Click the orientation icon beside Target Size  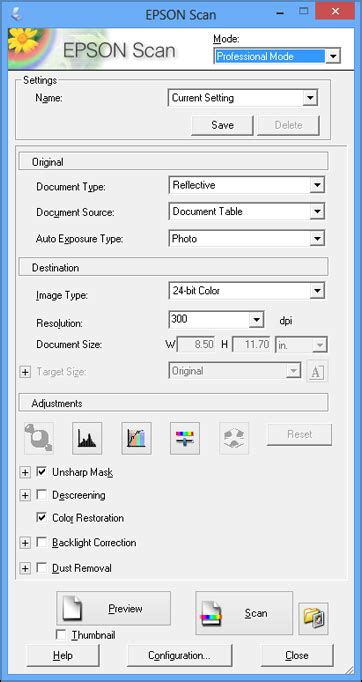[317, 372]
